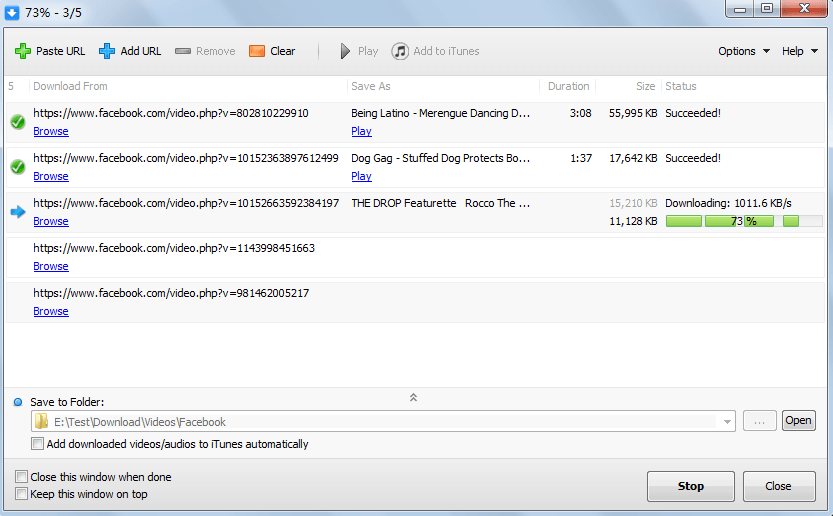Click the green Paste URL plus icon
The image size is (833, 516).
[23, 51]
